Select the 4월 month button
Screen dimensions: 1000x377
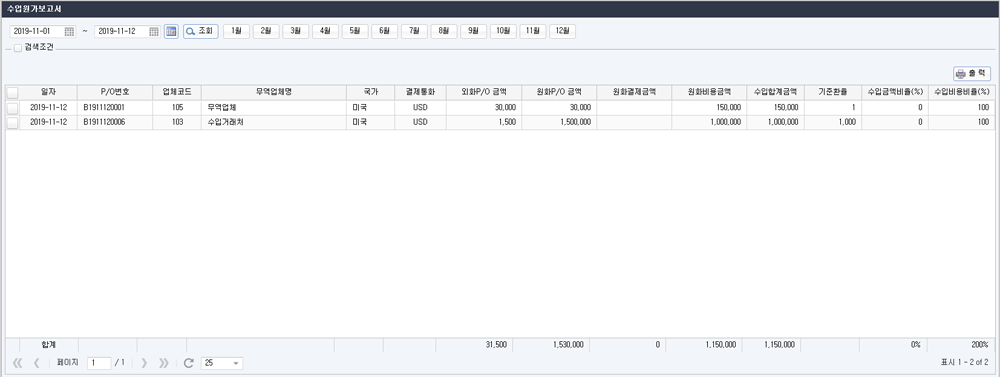(325, 31)
